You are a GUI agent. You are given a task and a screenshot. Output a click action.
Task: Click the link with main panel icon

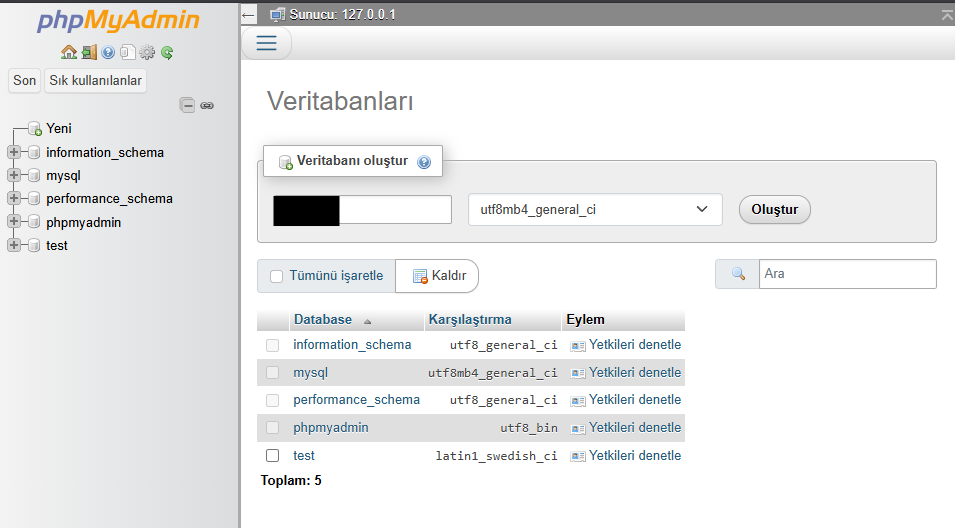click(x=207, y=105)
